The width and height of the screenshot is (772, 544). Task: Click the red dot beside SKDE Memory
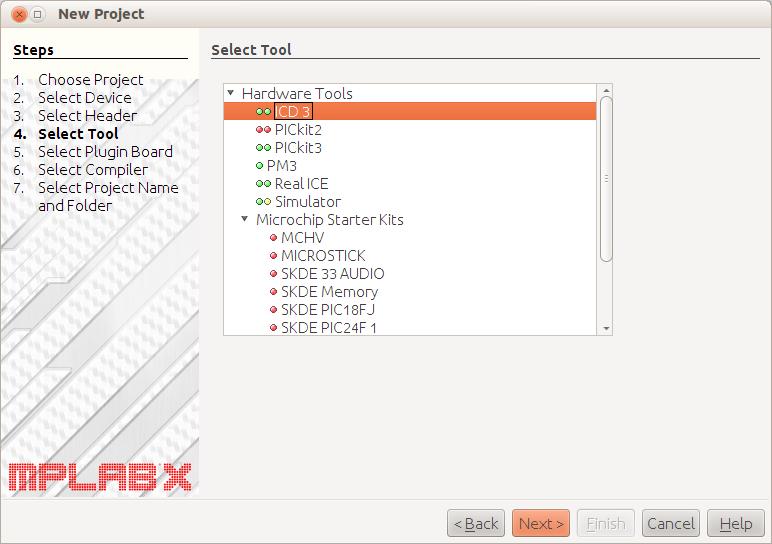[274, 291]
